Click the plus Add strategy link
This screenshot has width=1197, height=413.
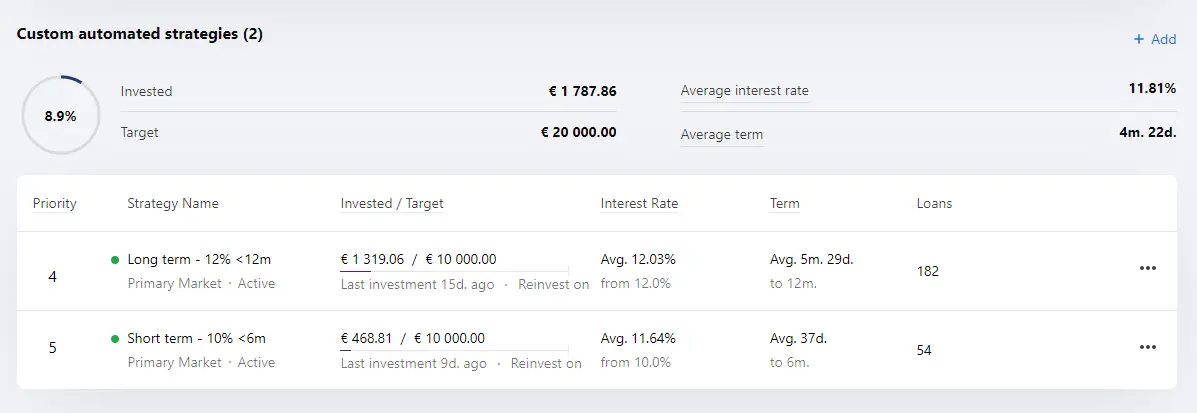point(1155,39)
